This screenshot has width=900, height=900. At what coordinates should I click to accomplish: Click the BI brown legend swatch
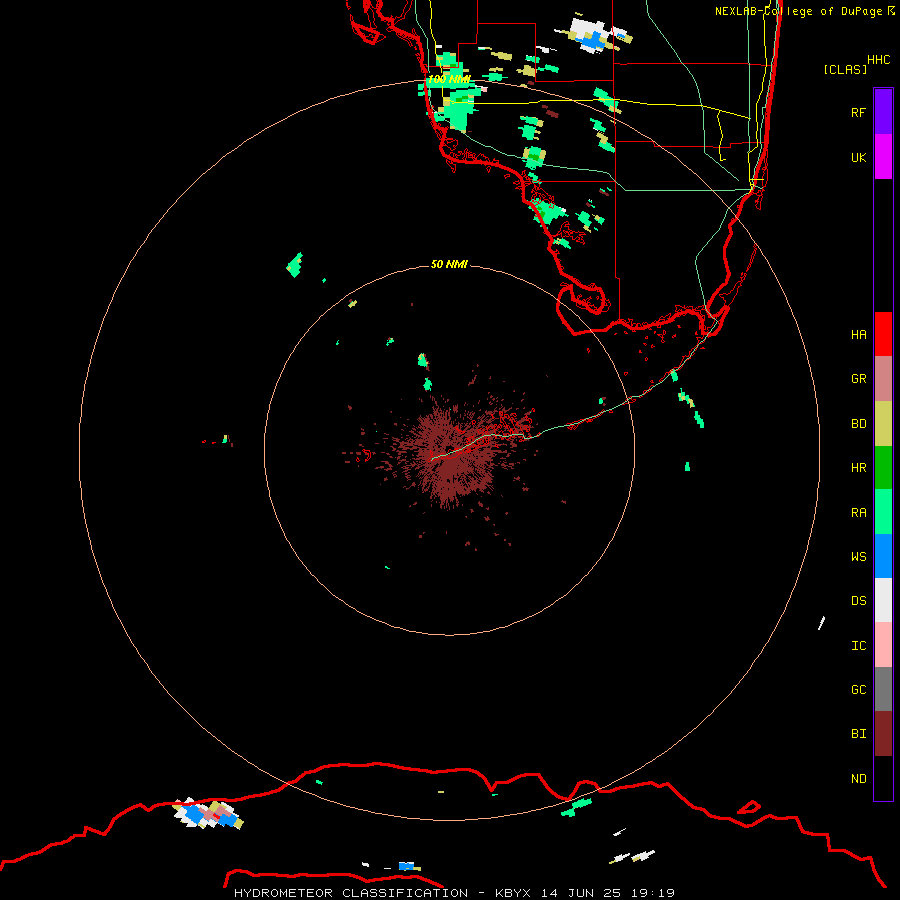coord(883,734)
